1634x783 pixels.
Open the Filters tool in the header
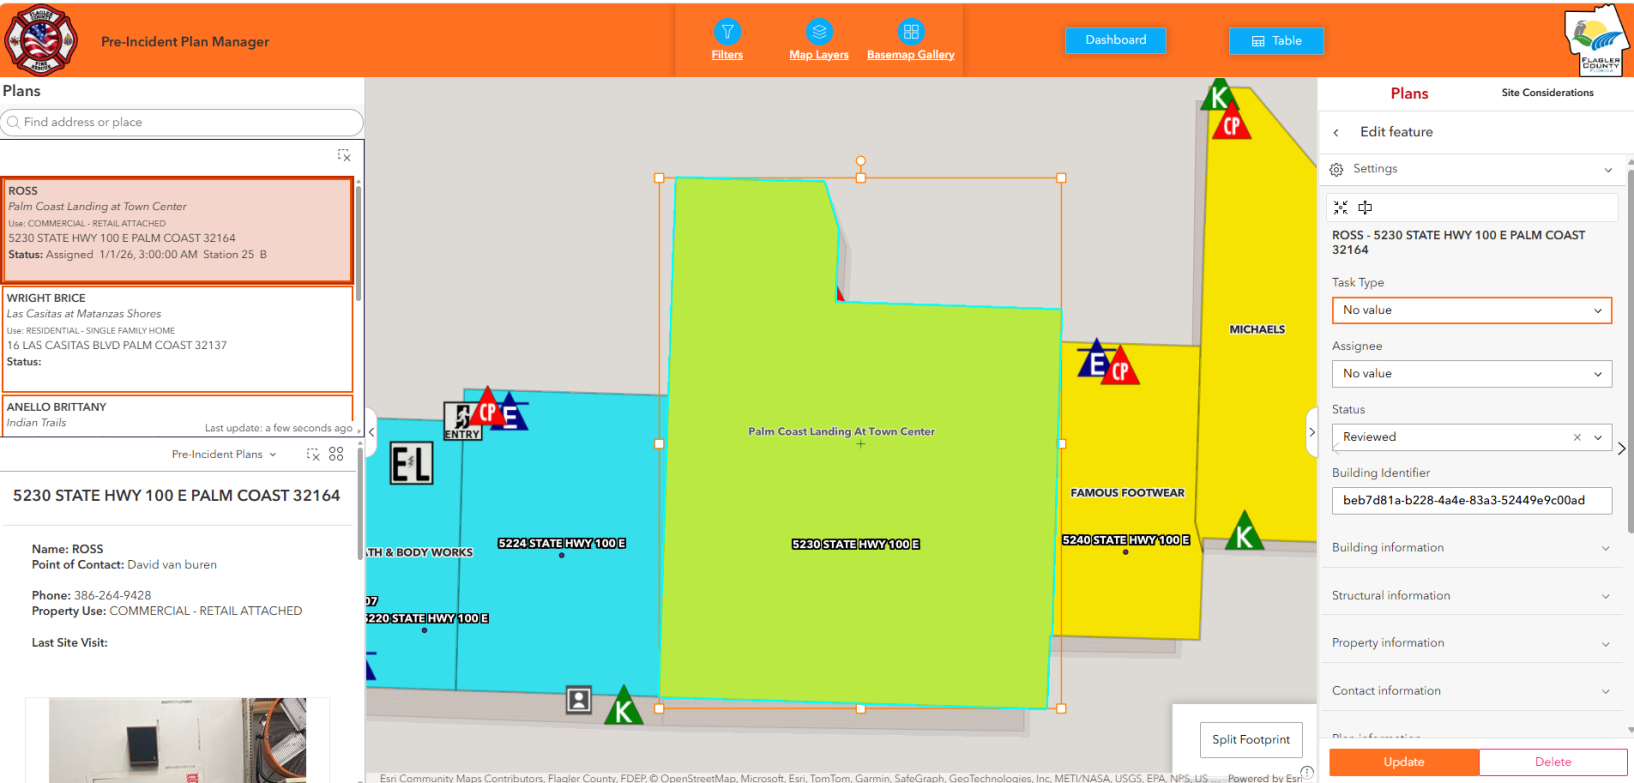click(x=727, y=40)
